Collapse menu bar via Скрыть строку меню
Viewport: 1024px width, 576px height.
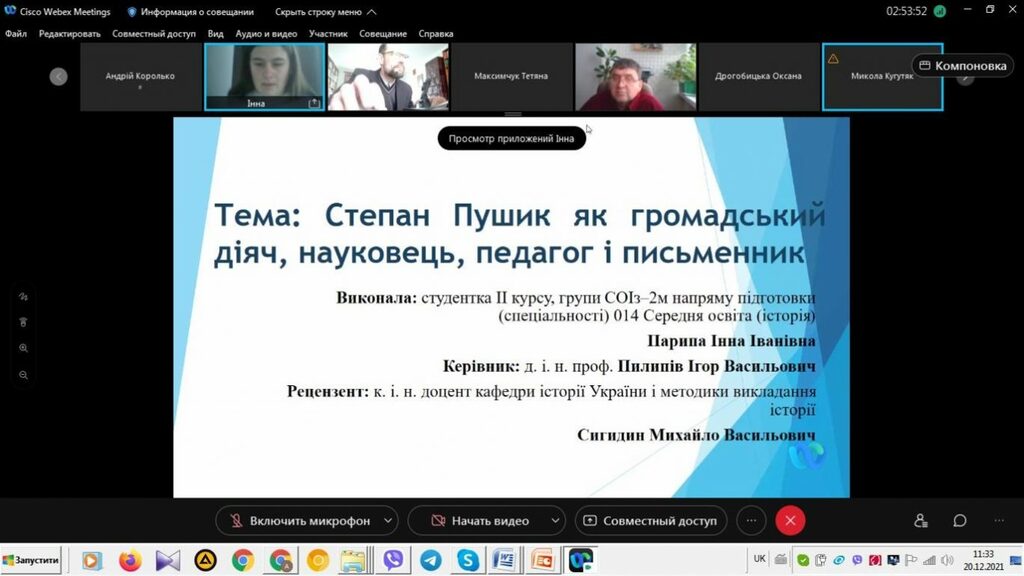tap(326, 12)
